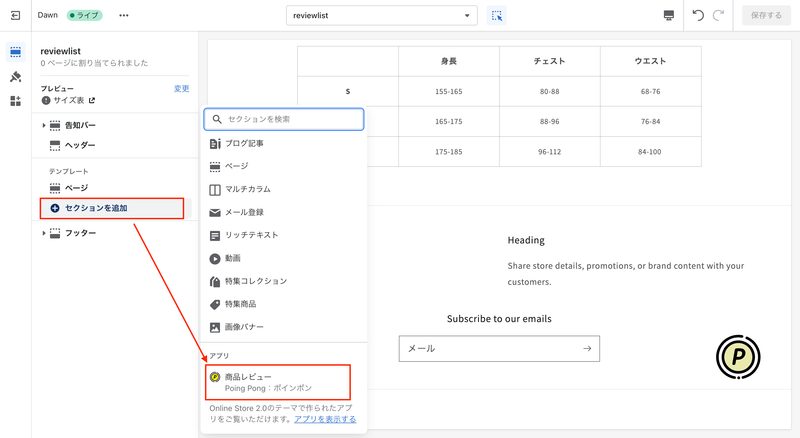Click the redo arrow

click(718, 15)
